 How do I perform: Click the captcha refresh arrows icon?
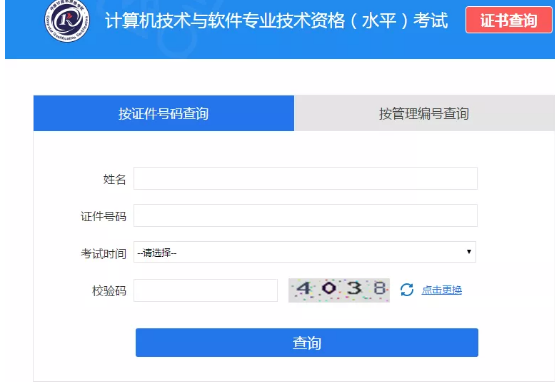pos(407,290)
